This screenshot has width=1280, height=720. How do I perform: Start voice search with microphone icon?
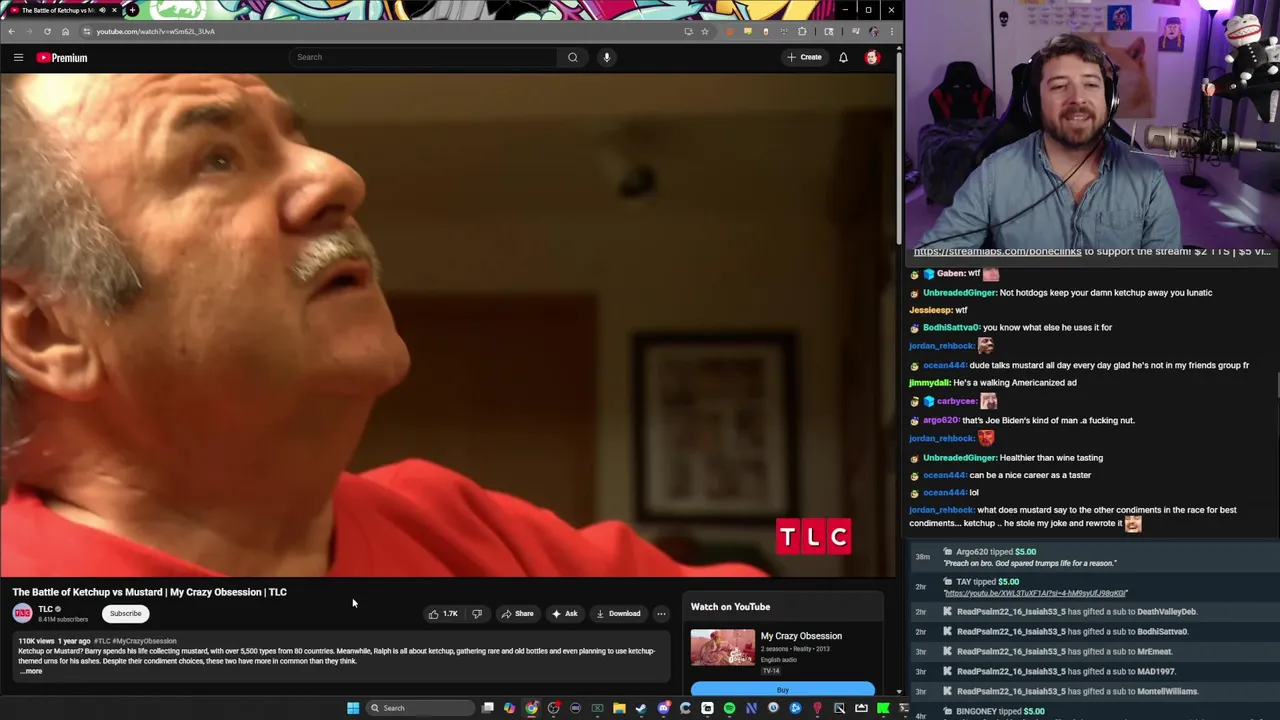[606, 57]
